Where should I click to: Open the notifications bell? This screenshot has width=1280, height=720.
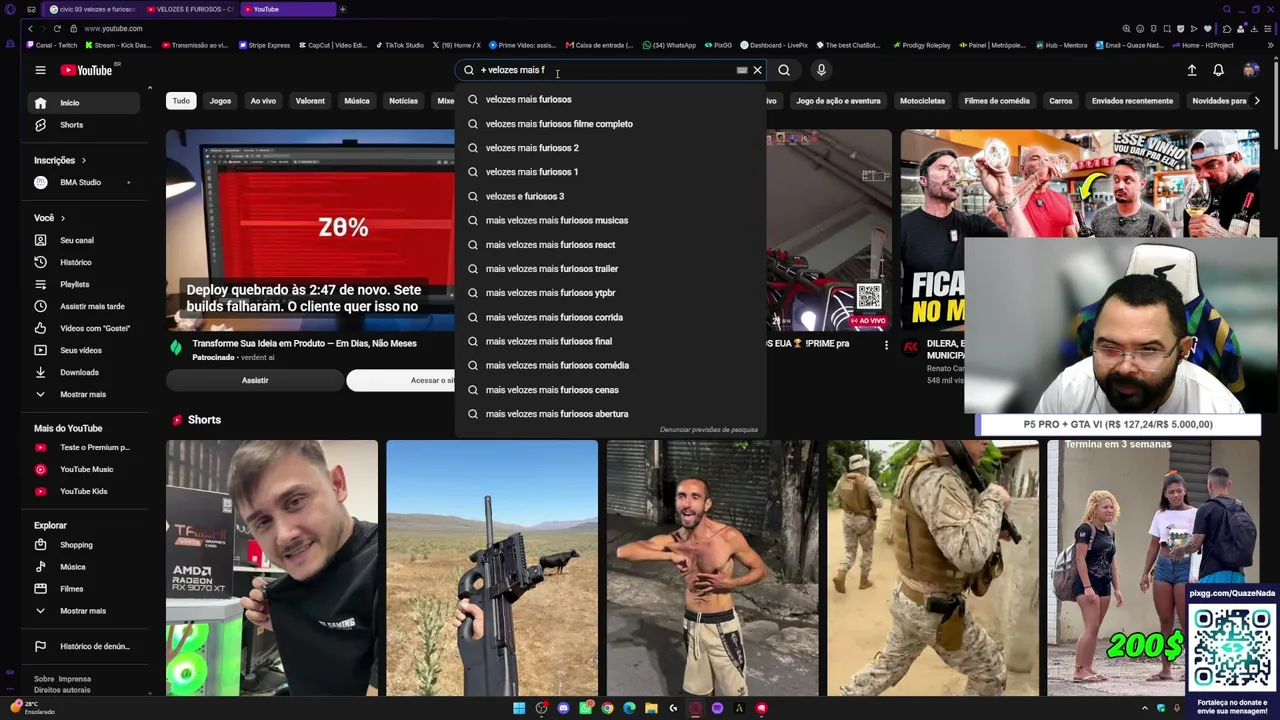[1218, 70]
